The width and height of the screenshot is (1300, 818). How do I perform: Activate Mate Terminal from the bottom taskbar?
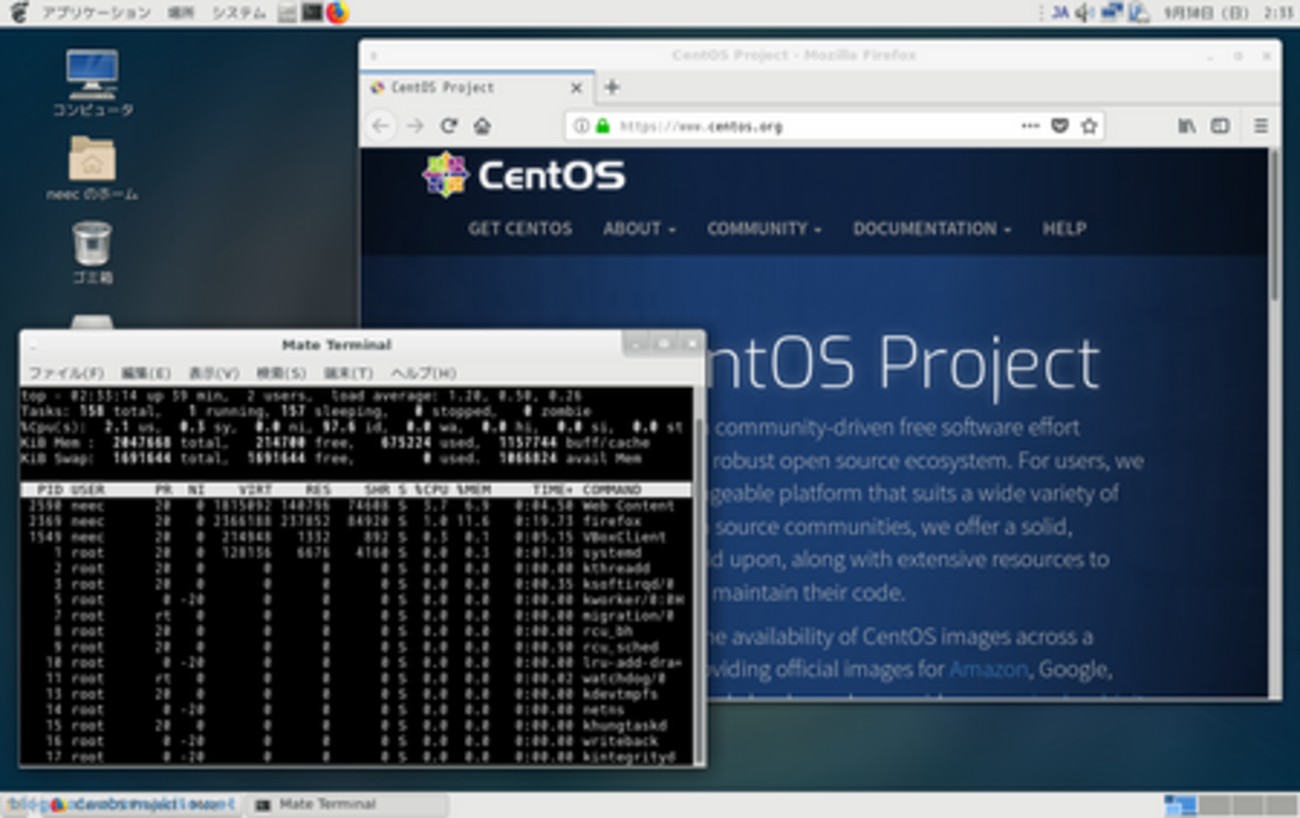coord(346,804)
